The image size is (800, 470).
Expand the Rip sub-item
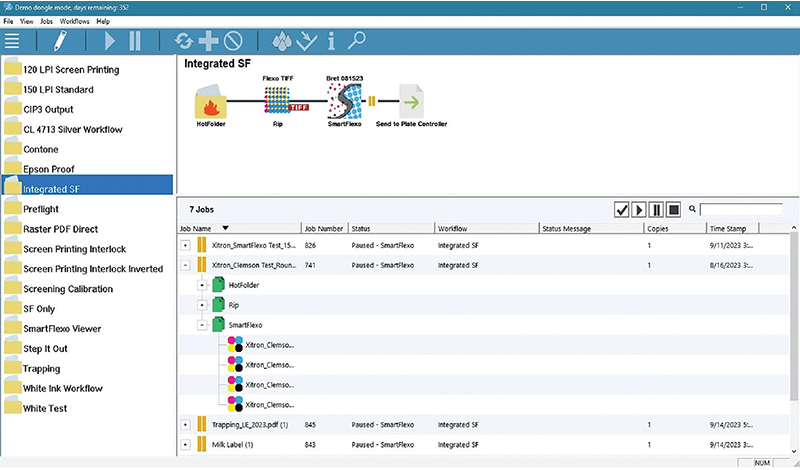click(202, 305)
